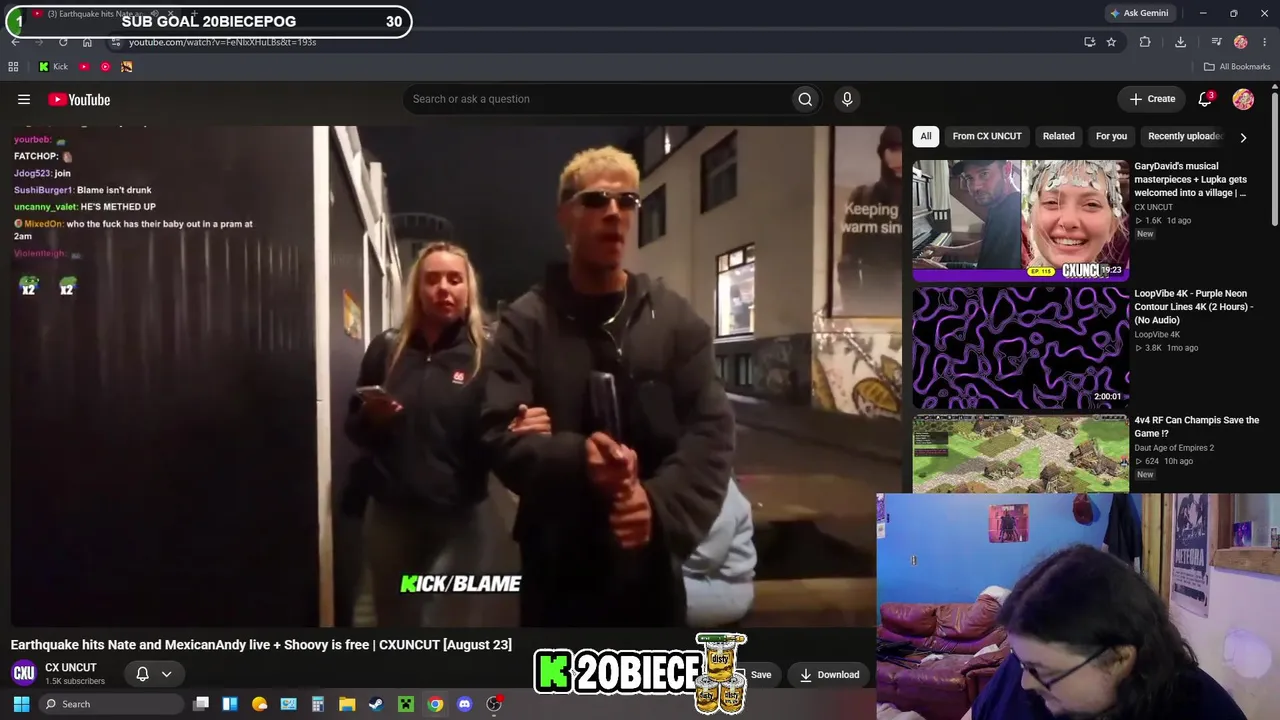1280x720 pixels.
Task: Open Discord from the taskbar
Action: point(464,704)
